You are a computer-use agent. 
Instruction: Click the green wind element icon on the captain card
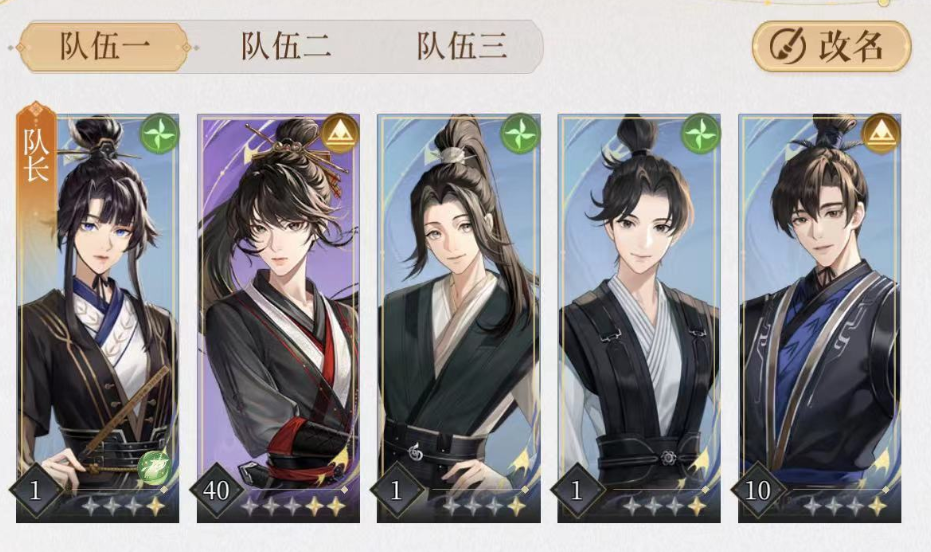tap(160, 133)
